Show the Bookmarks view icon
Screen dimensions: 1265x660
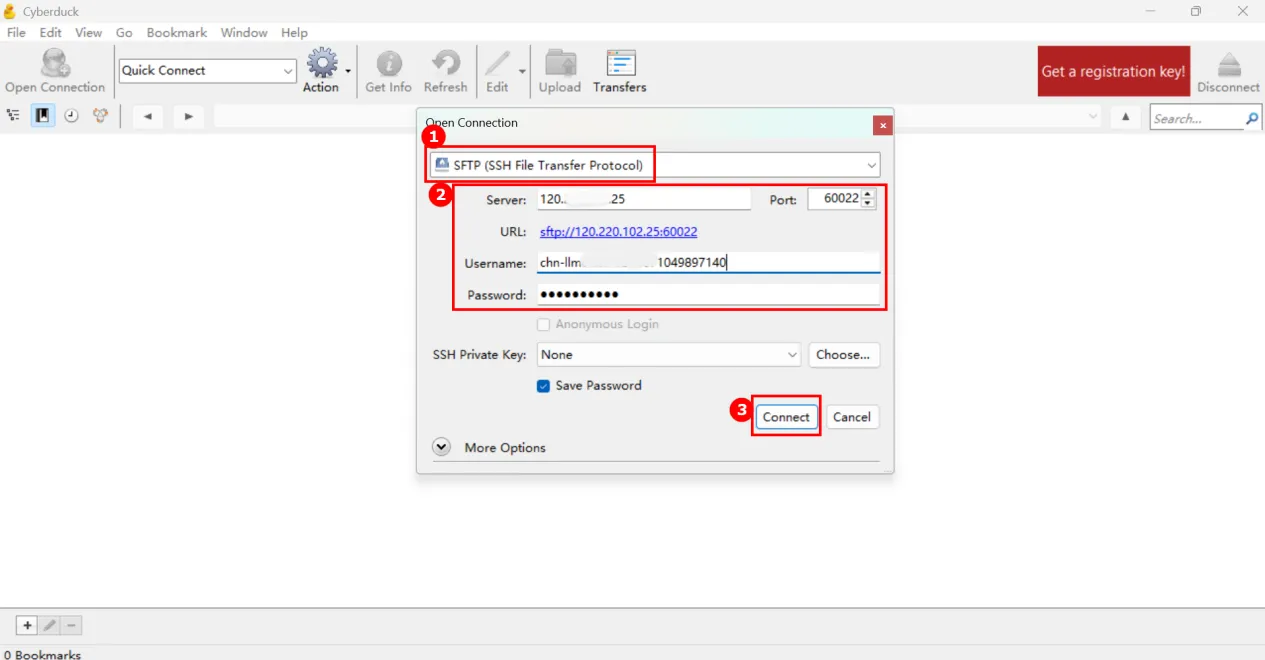[43, 116]
